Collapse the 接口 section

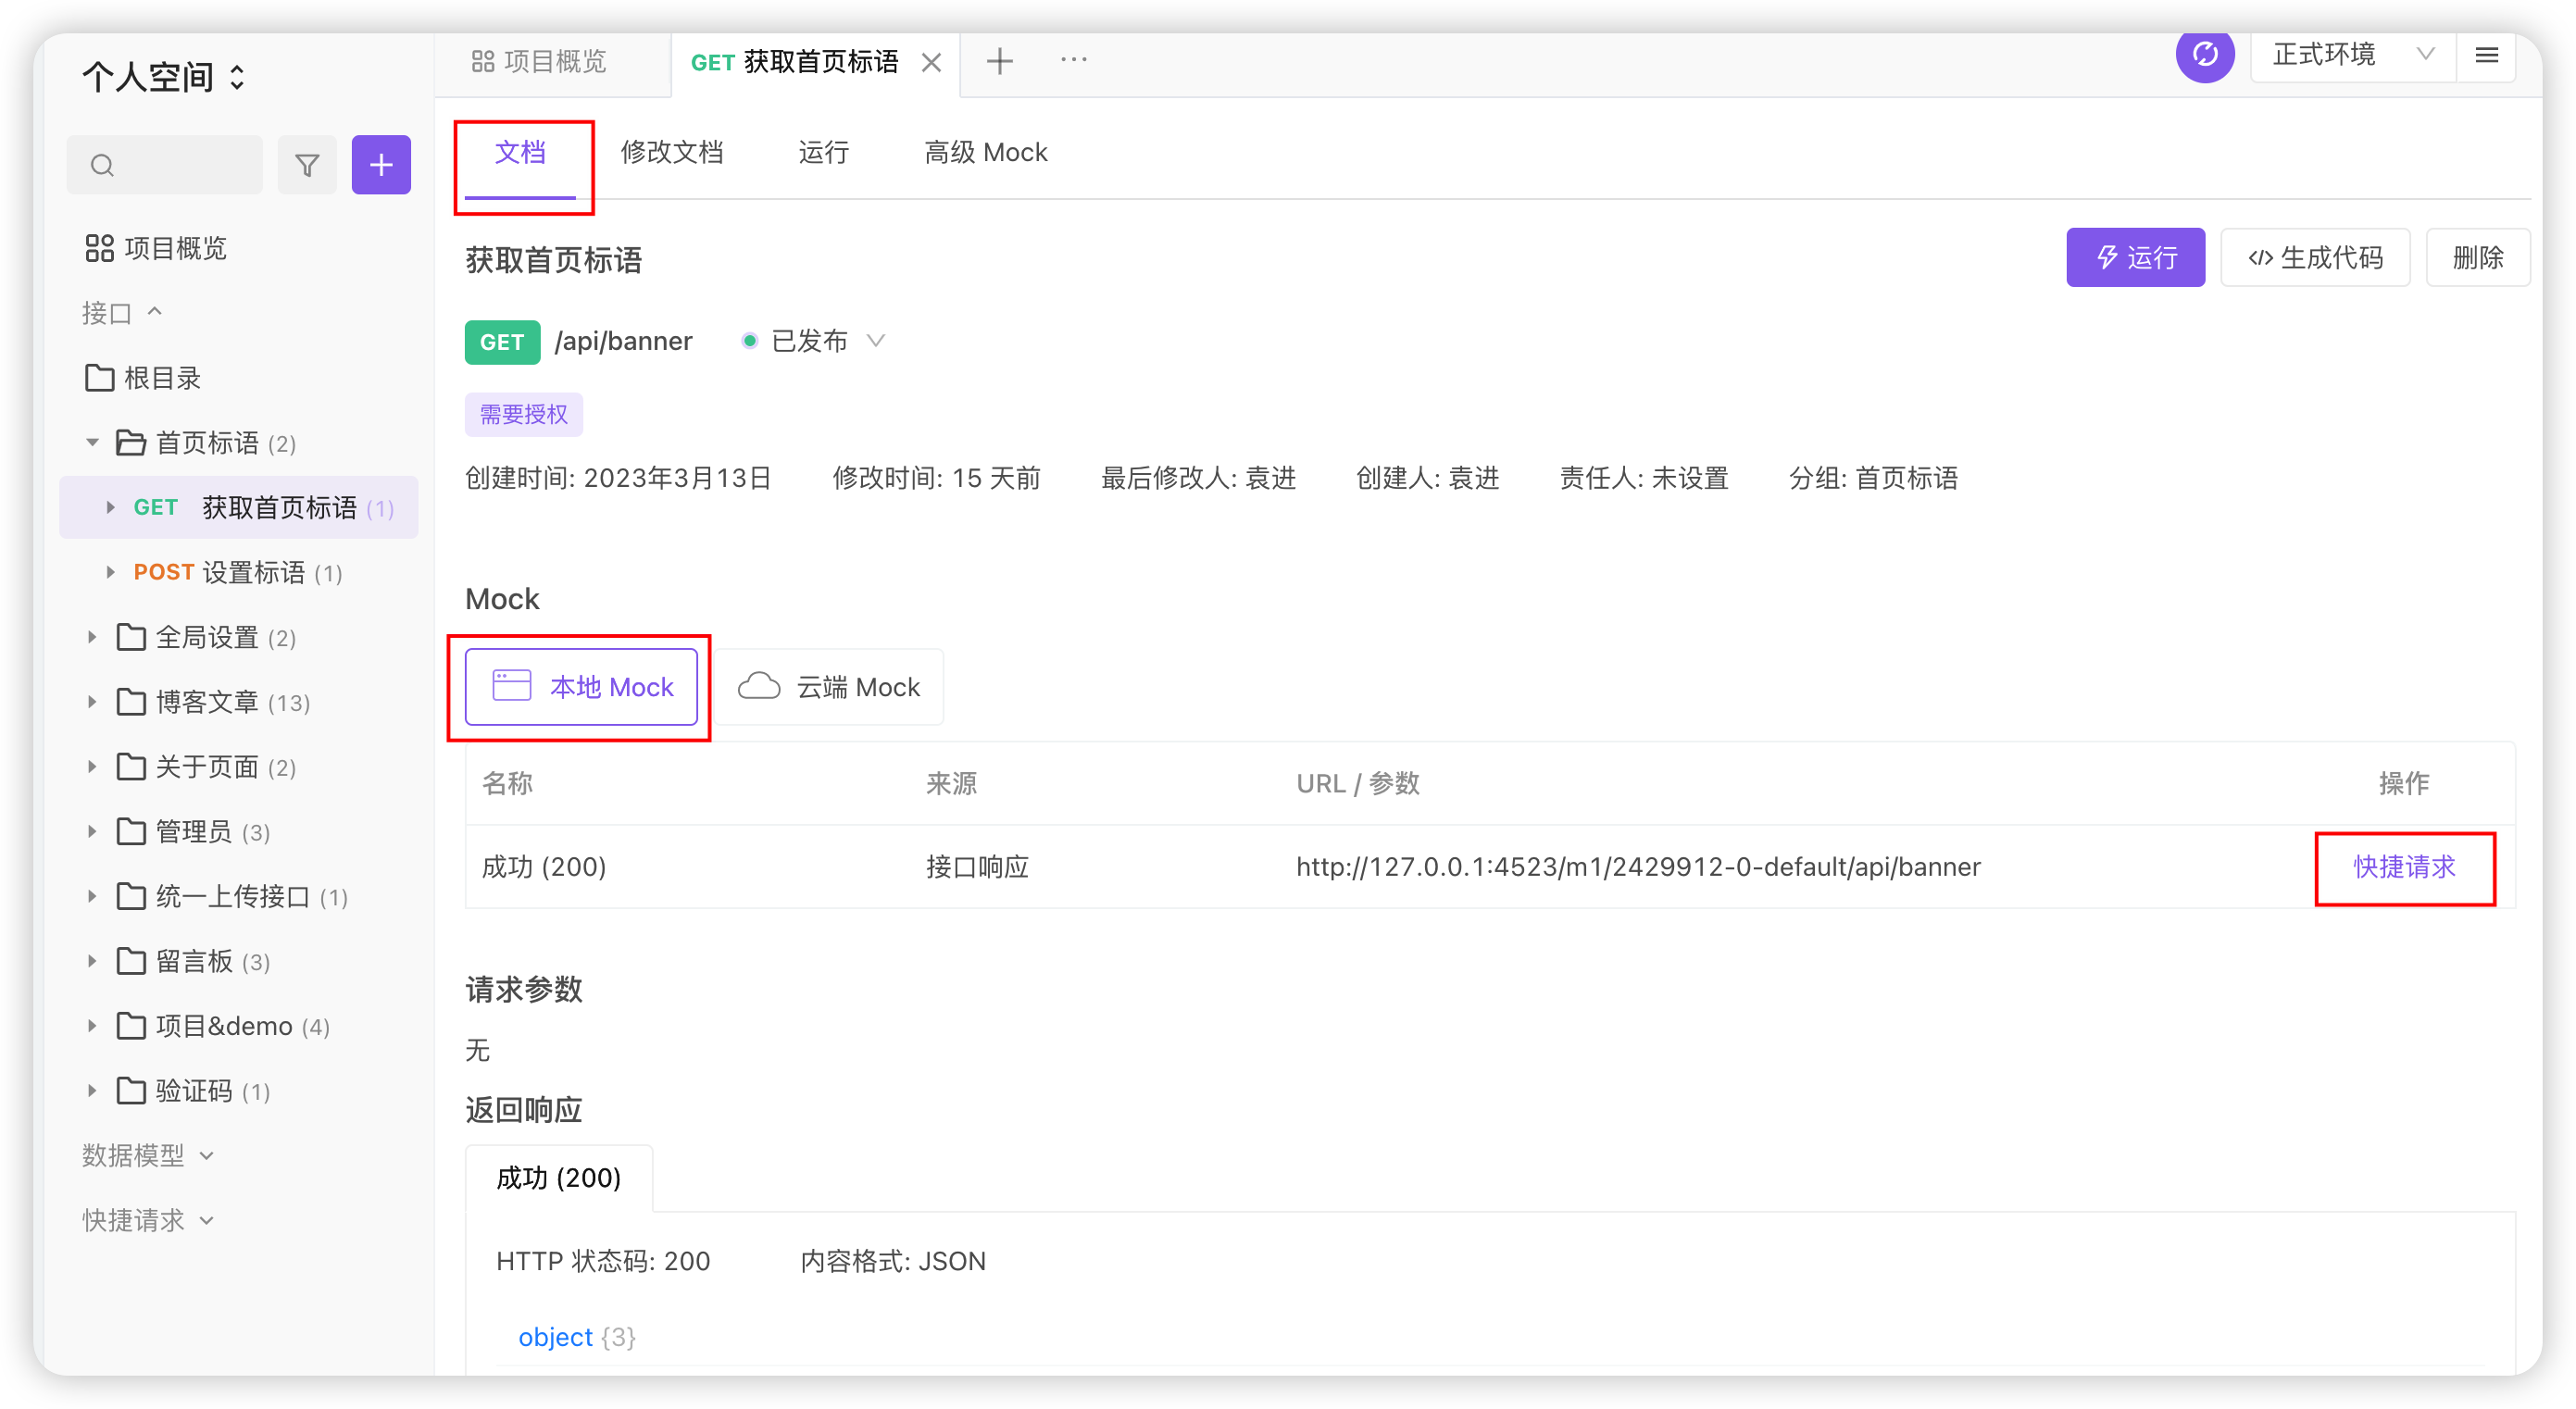click(x=121, y=313)
